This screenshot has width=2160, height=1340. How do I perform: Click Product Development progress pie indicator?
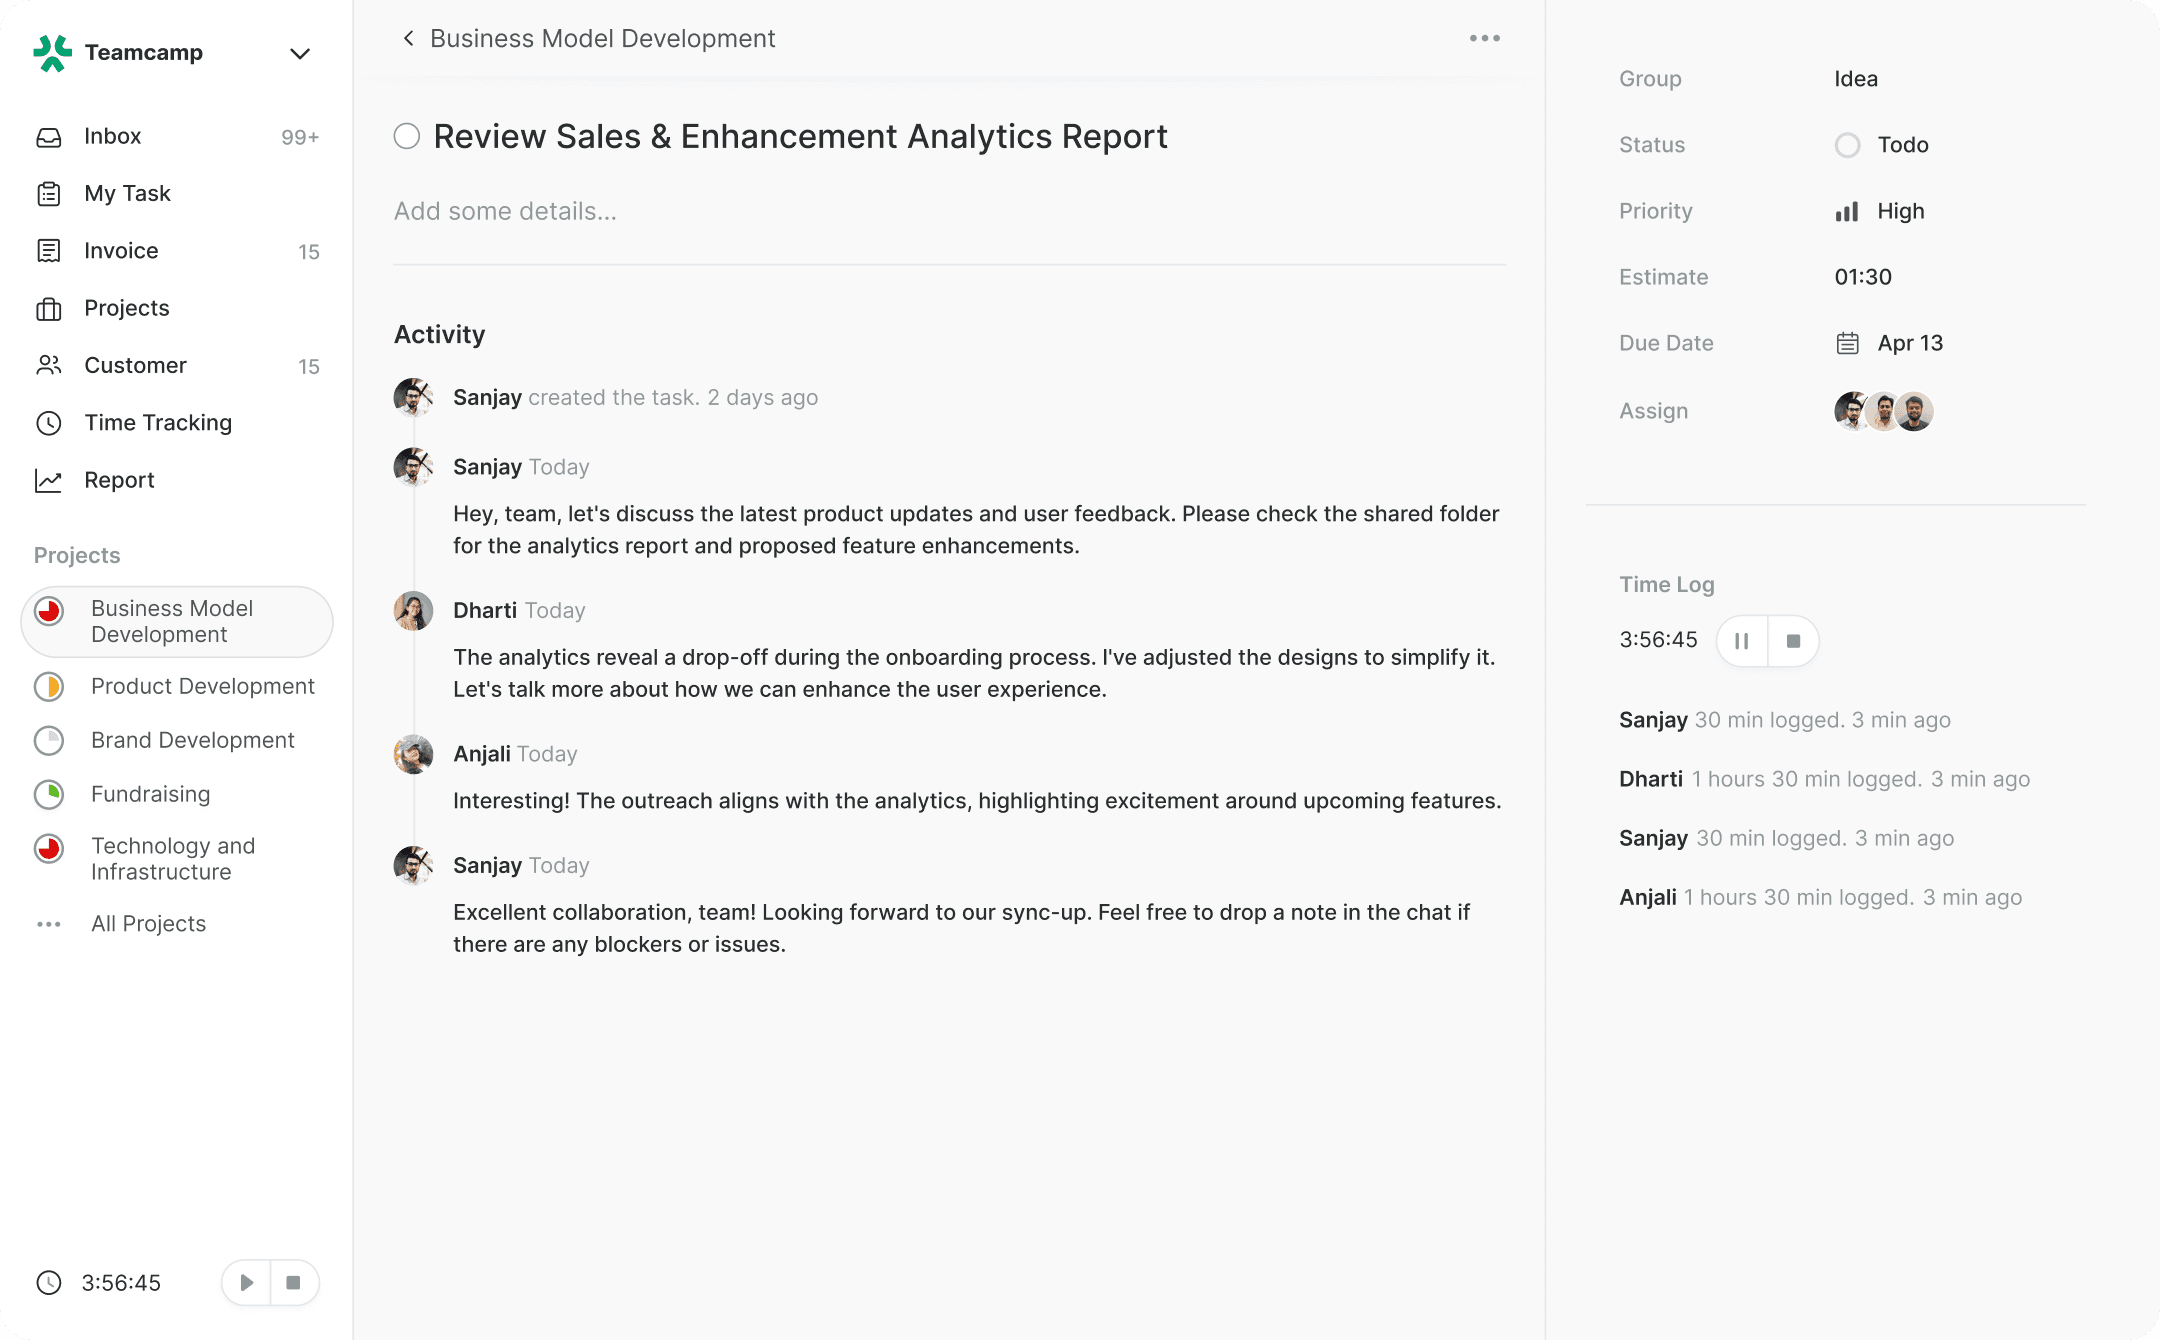pos(49,687)
